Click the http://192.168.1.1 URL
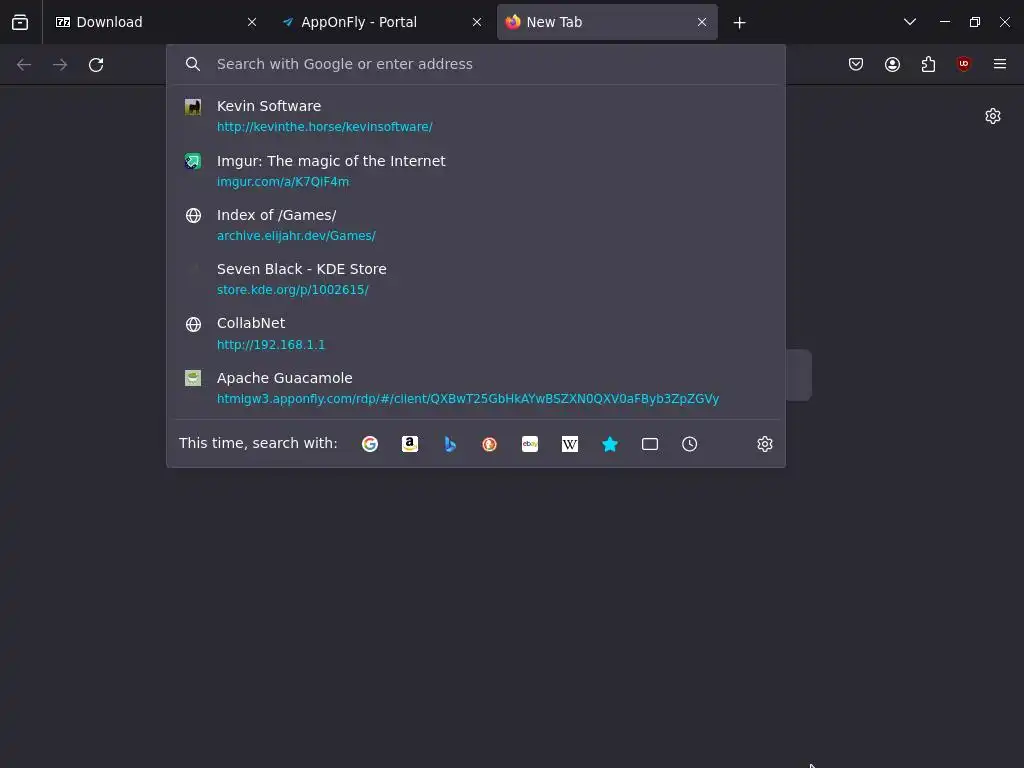The image size is (1024, 768). click(x=270, y=345)
